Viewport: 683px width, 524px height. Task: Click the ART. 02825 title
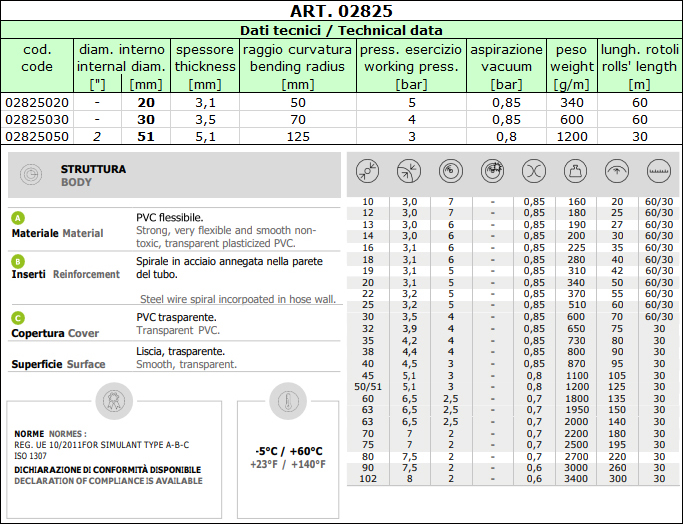[341, 11]
